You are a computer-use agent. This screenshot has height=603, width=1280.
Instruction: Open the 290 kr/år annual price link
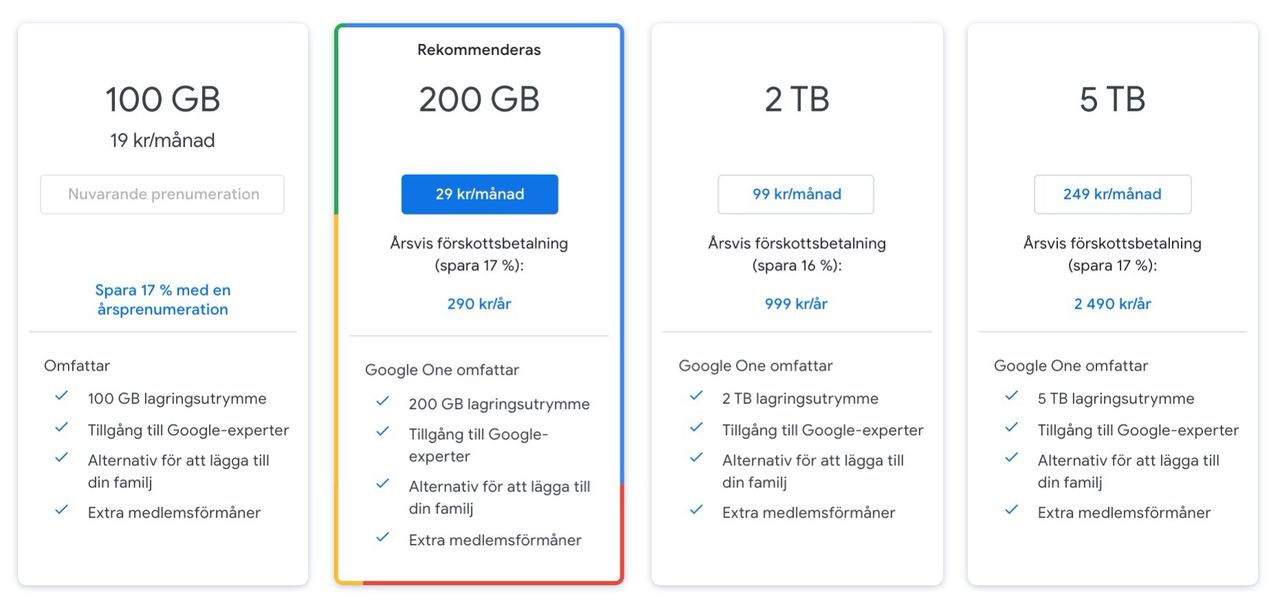479,303
